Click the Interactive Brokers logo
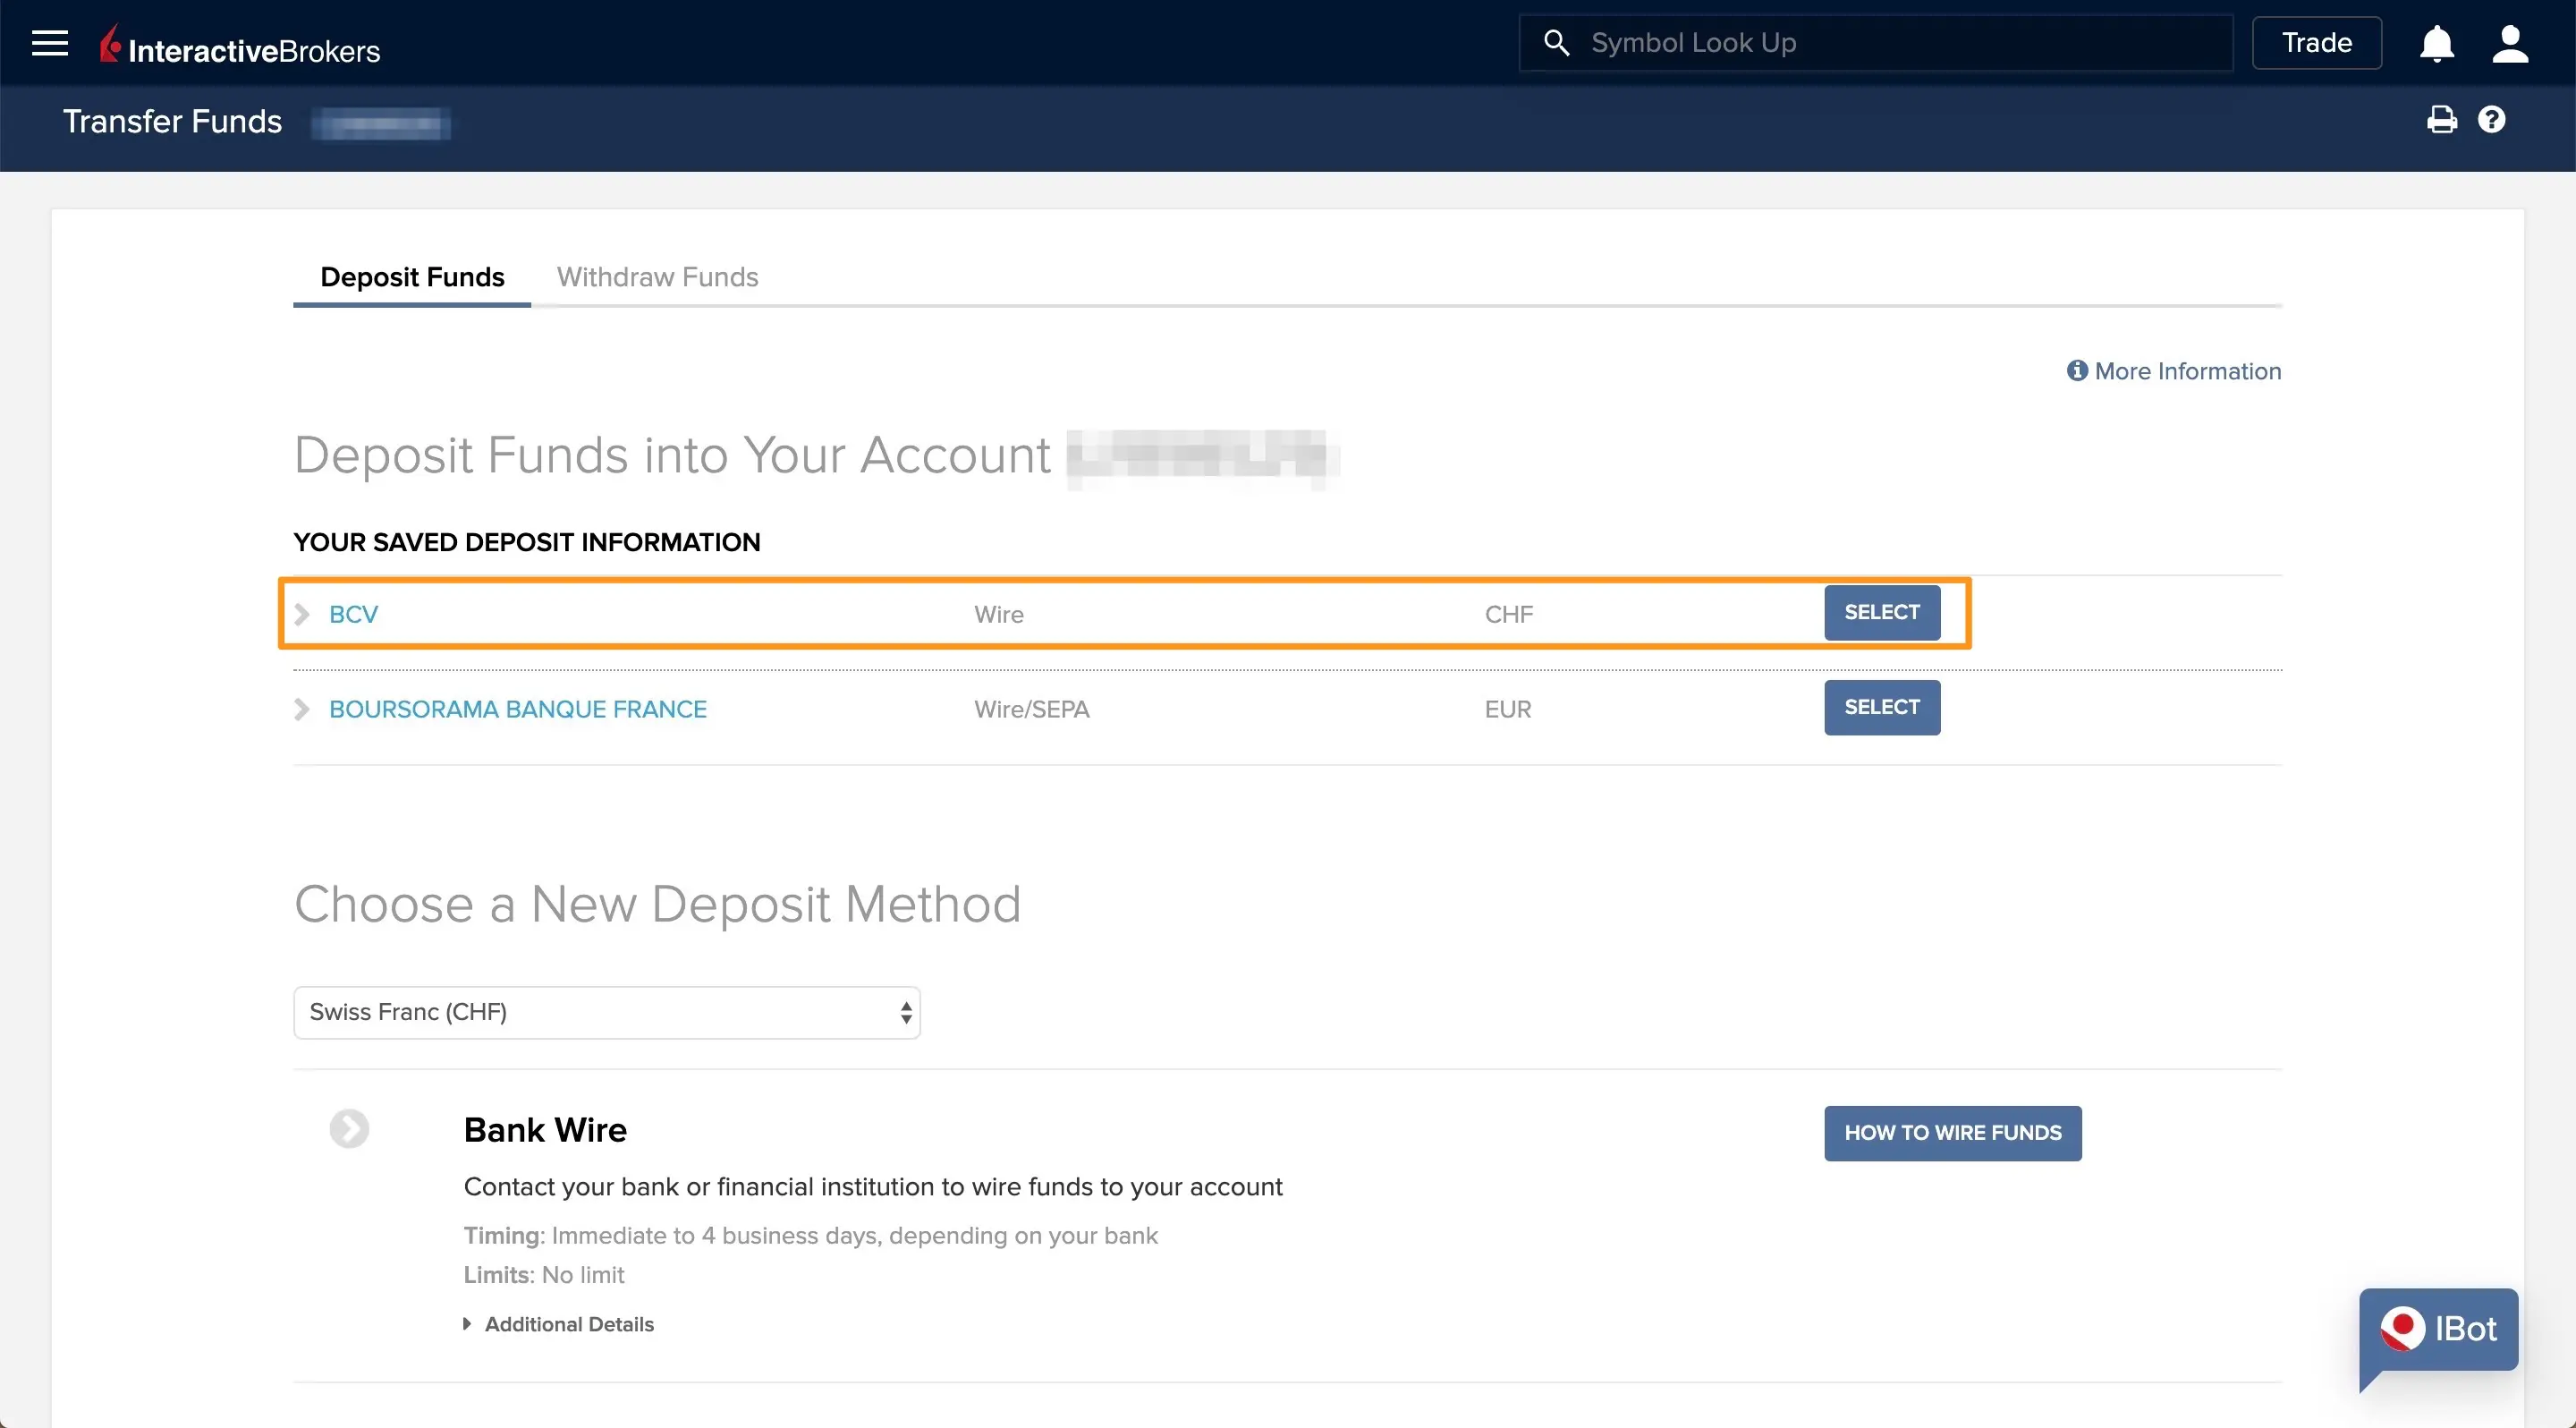 240,45
